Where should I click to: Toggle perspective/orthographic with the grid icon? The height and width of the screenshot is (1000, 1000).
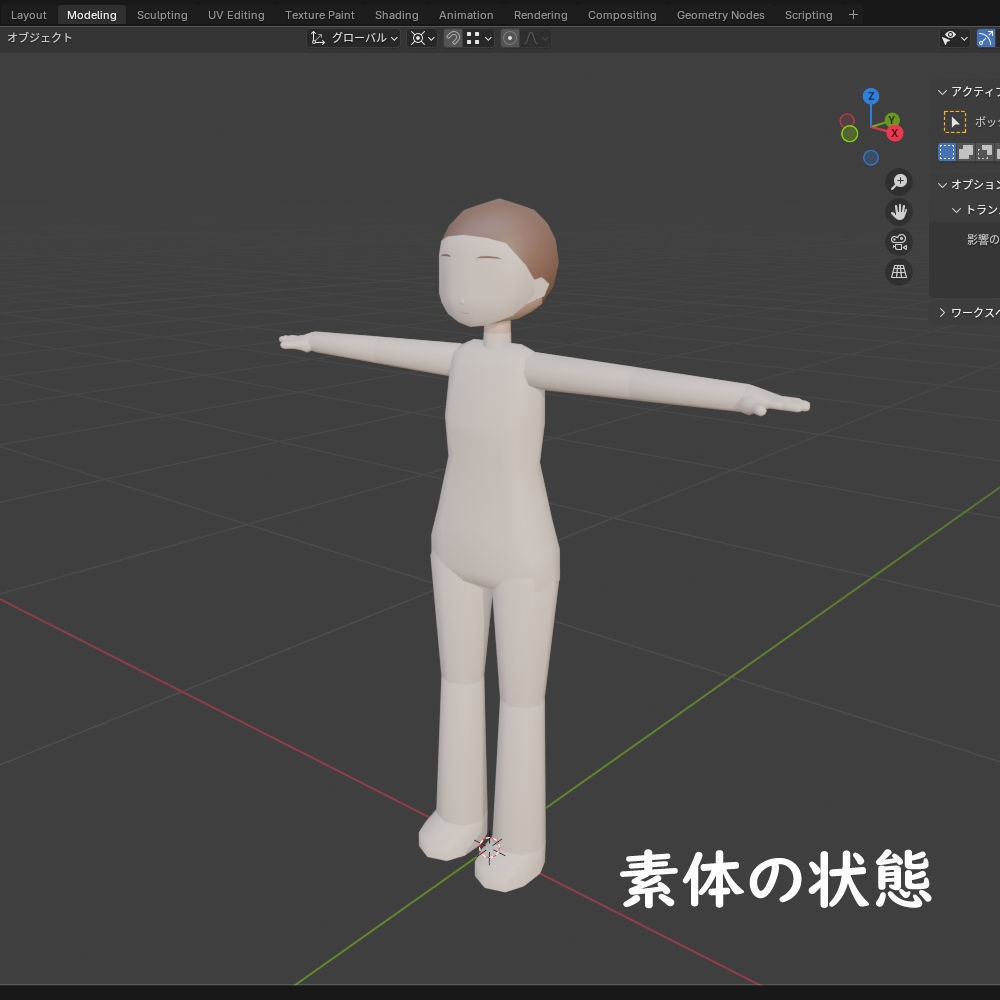tap(899, 272)
